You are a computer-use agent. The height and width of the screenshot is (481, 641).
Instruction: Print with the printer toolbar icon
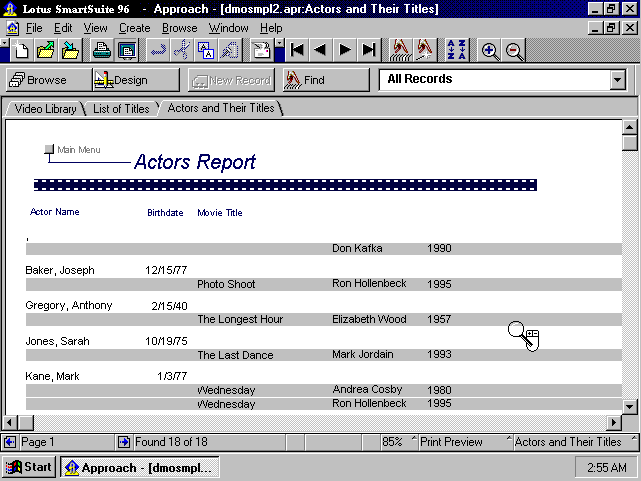click(101, 50)
